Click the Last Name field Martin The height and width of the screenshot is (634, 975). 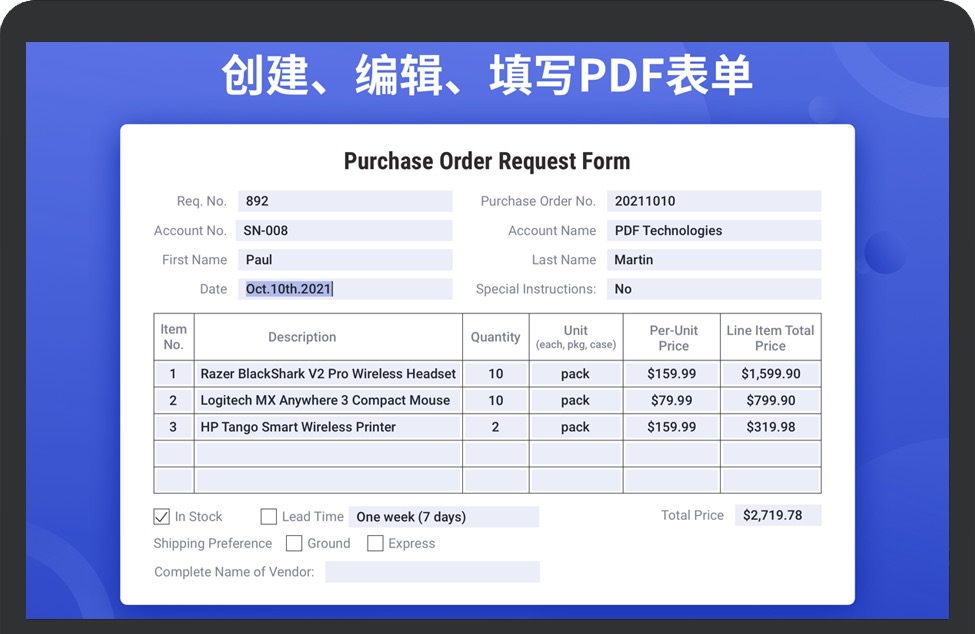(x=714, y=260)
